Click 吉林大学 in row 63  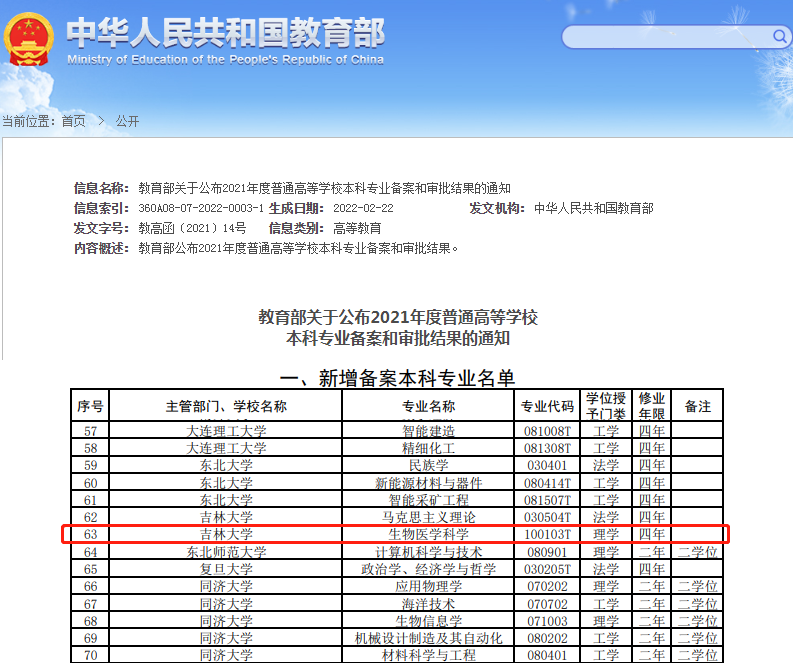point(226,534)
